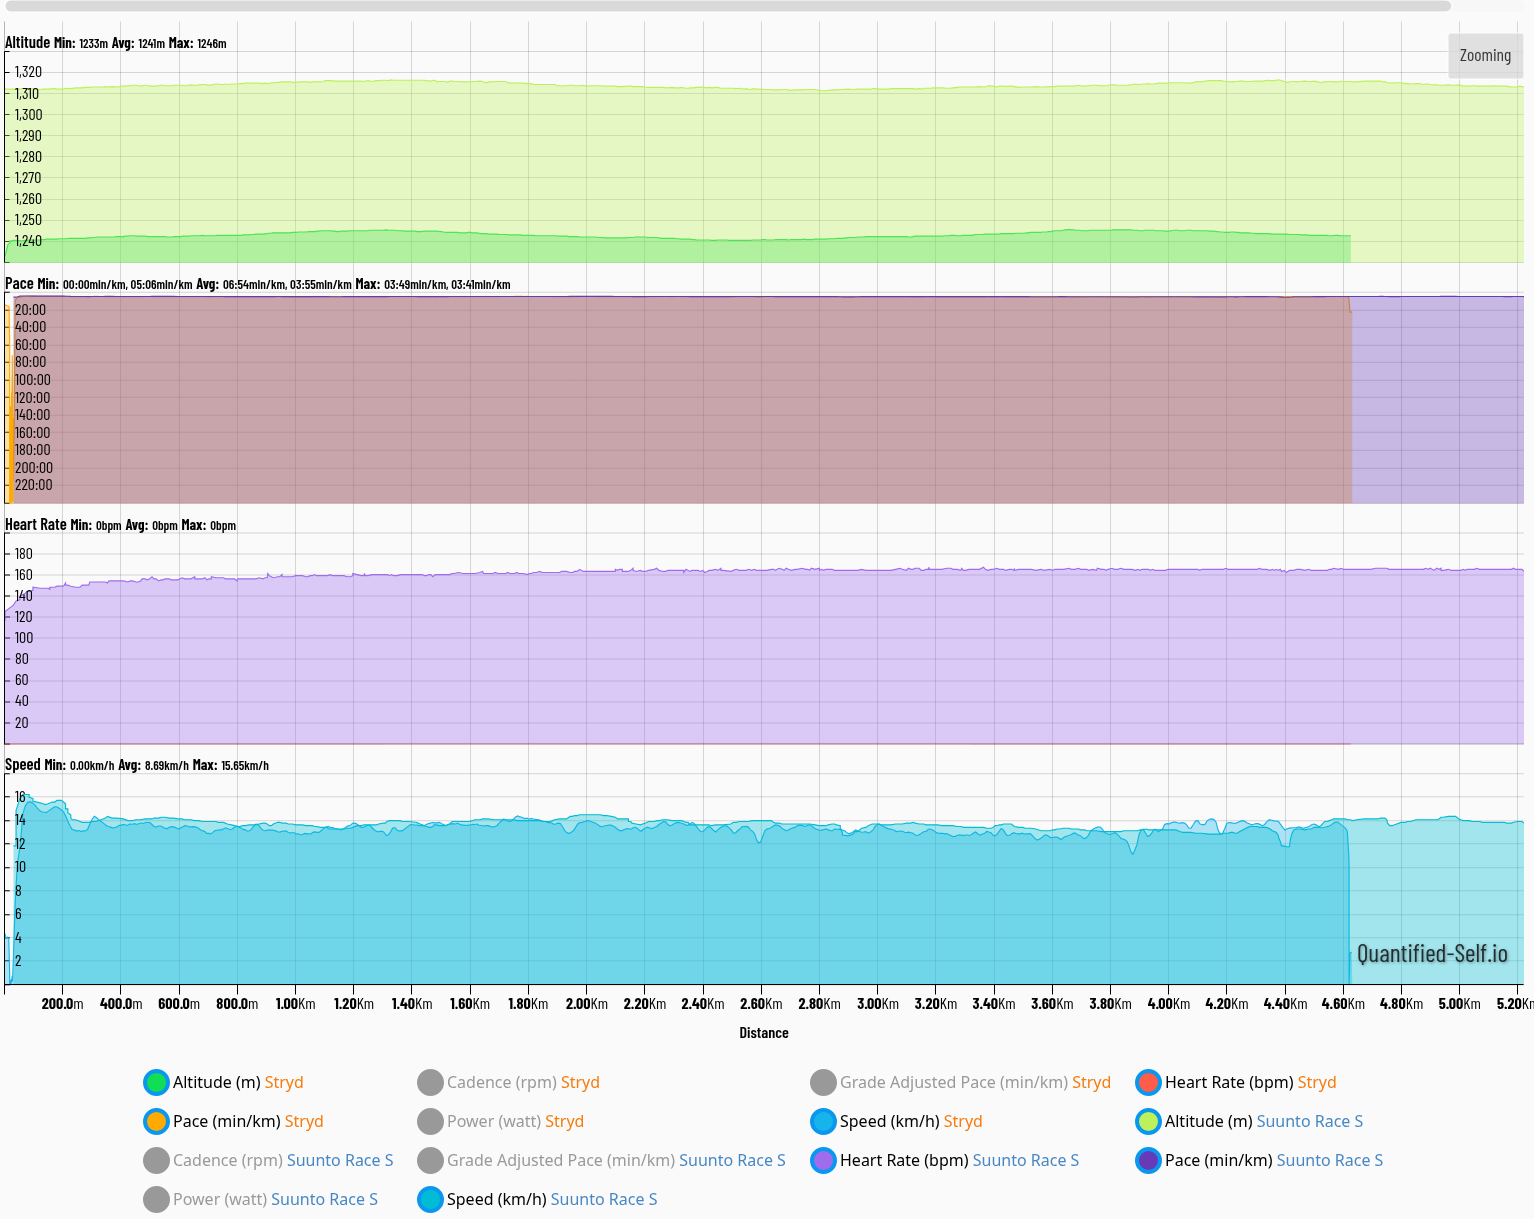Click the dark purple Pace Suunto marker
Viewport: 1534px width, 1219px height.
pyautogui.click(x=1148, y=1160)
